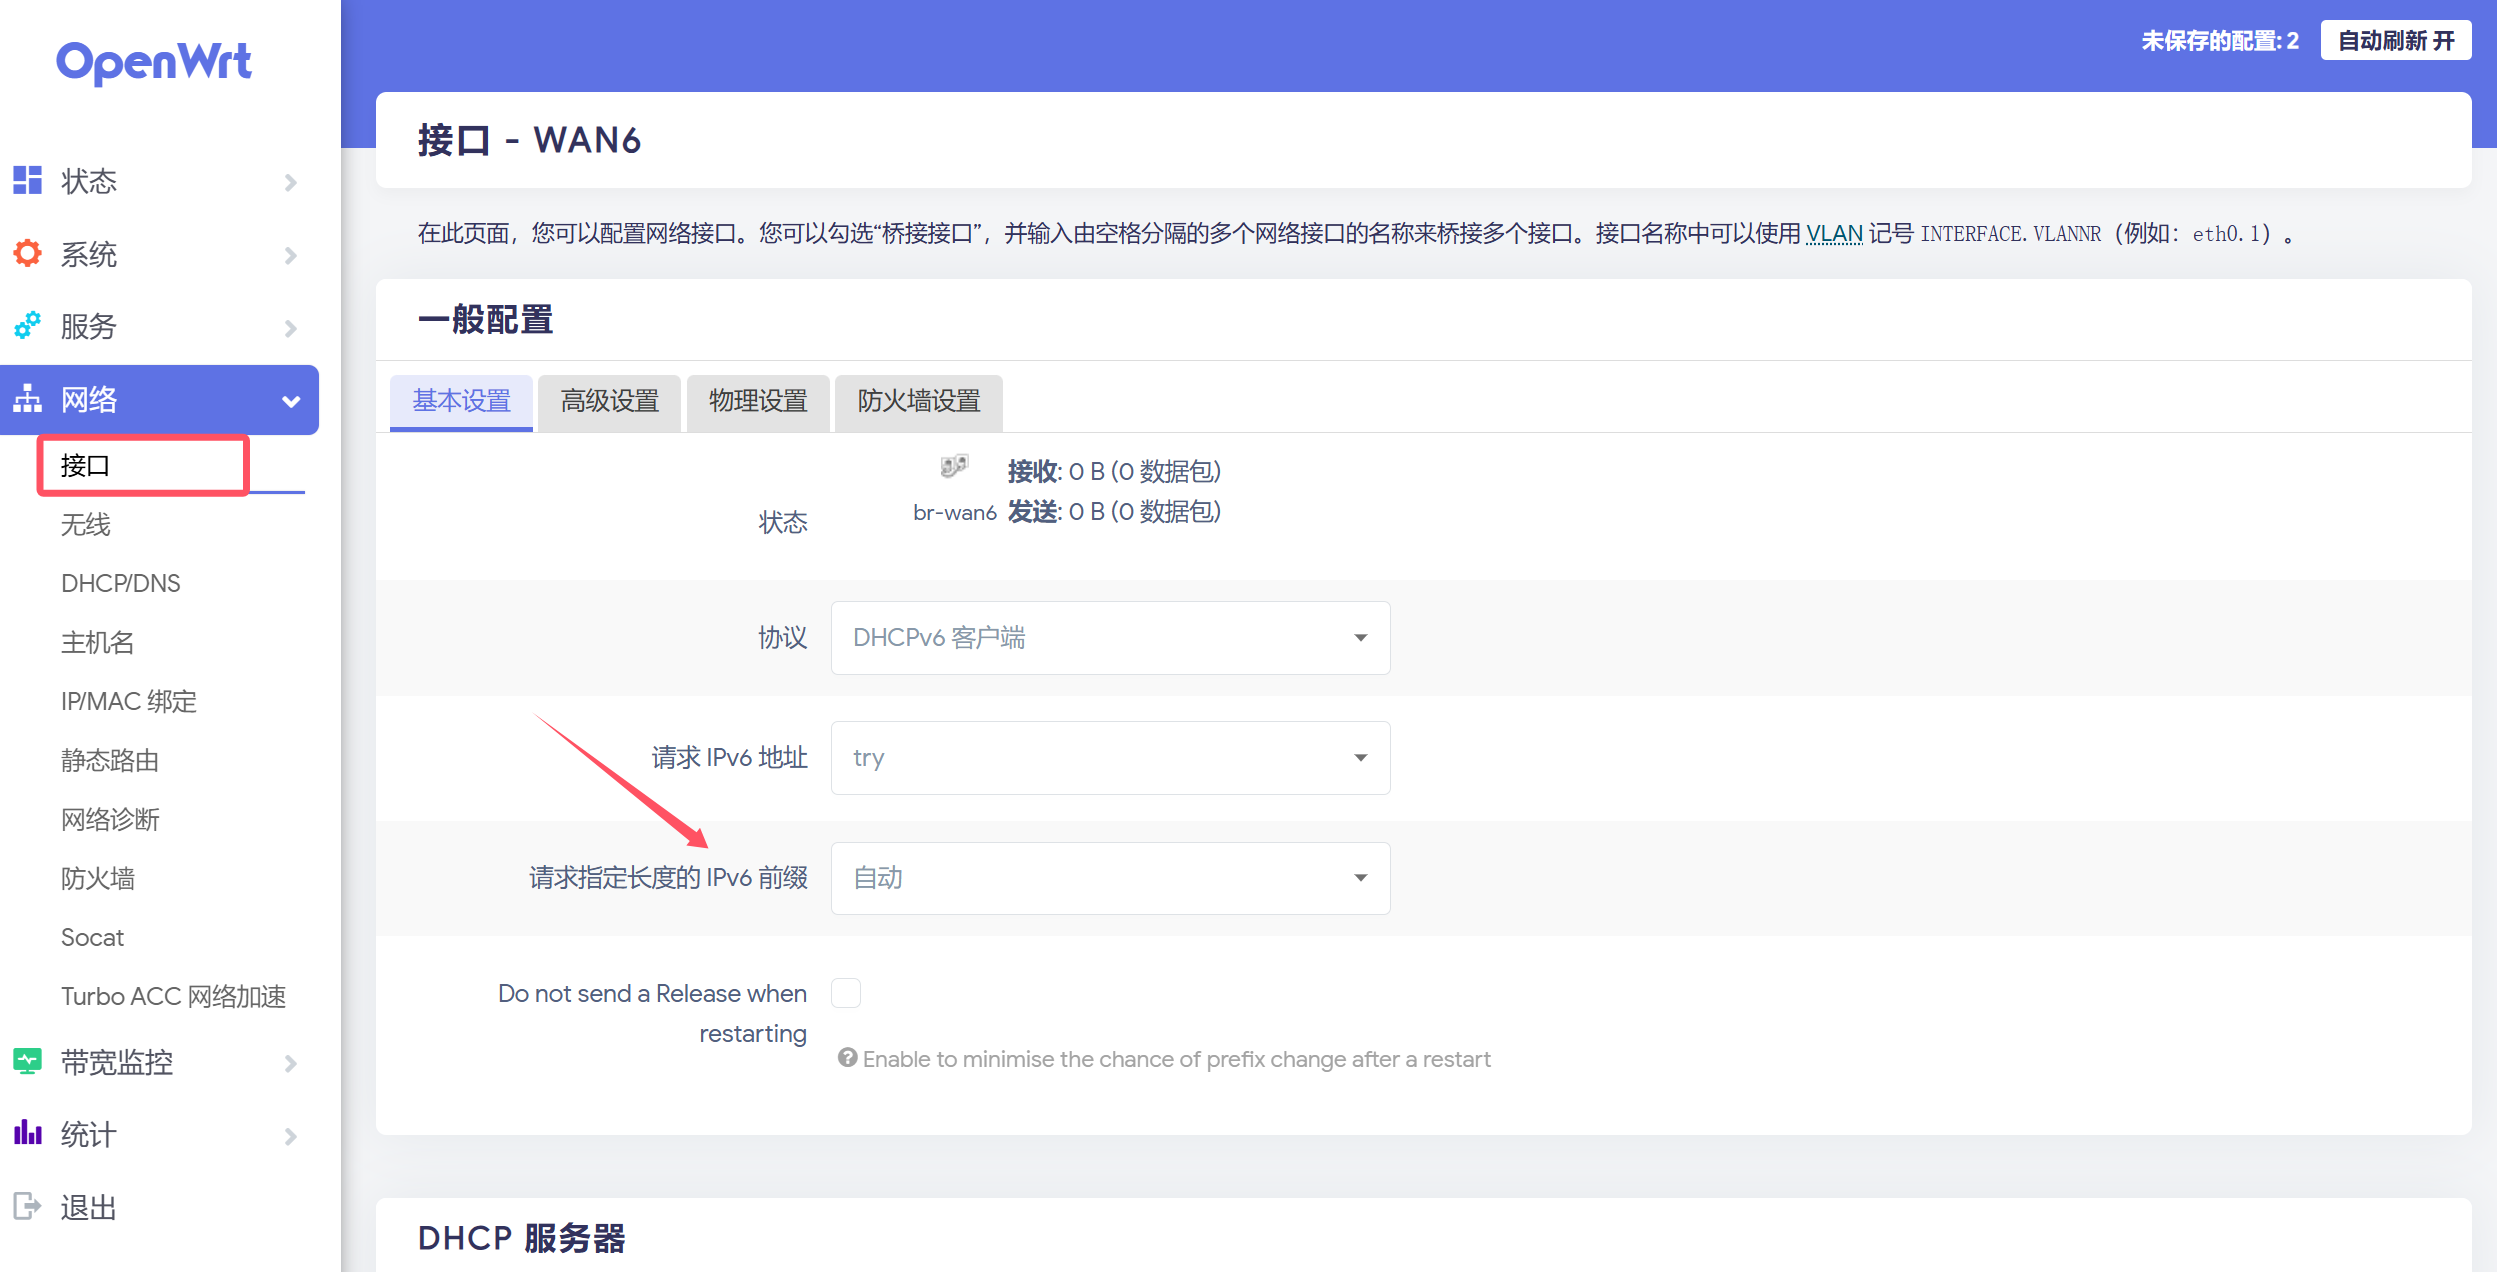Image resolution: width=2497 pixels, height=1272 pixels.
Task: View the unsaved configuration changes
Action: pyautogui.click(x=2219, y=41)
